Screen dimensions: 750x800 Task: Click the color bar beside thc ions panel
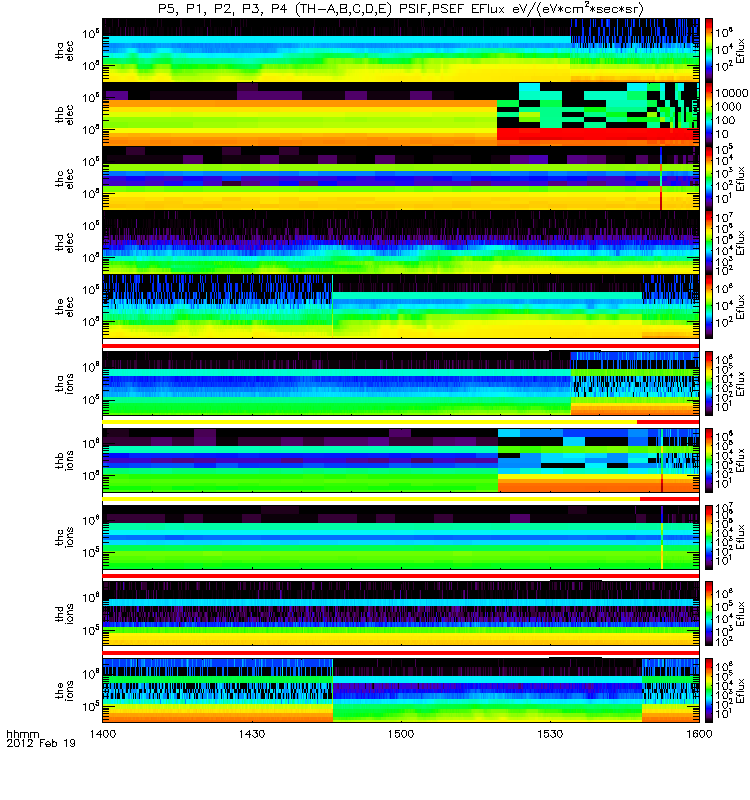point(709,537)
